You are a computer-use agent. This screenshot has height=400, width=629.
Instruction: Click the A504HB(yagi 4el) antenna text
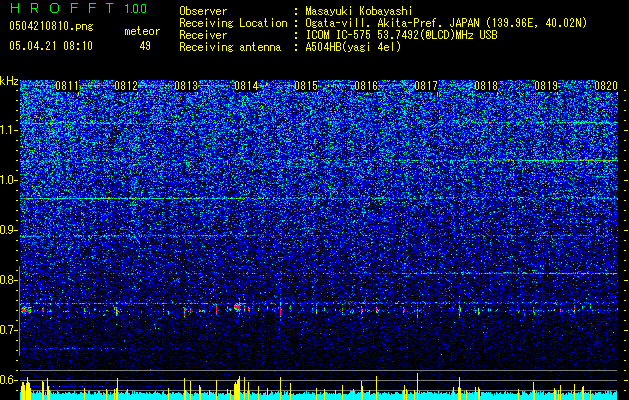[x=353, y=47]
